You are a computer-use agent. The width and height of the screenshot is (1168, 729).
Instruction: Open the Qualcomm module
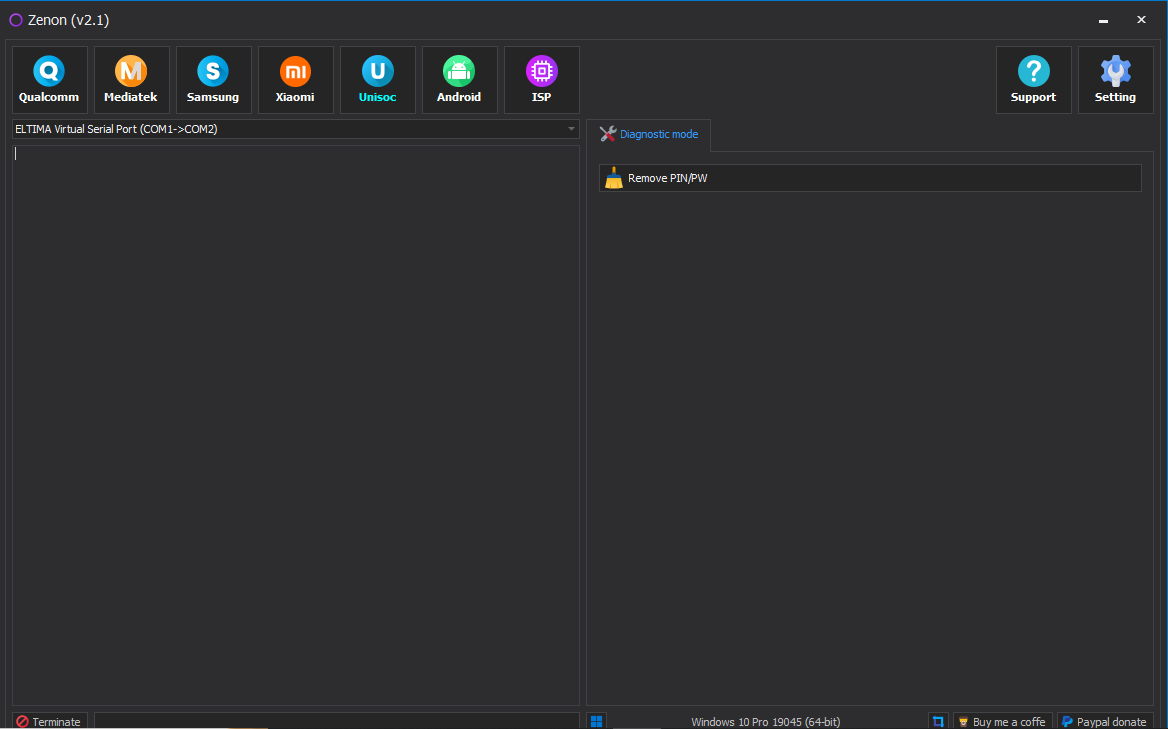50,80
